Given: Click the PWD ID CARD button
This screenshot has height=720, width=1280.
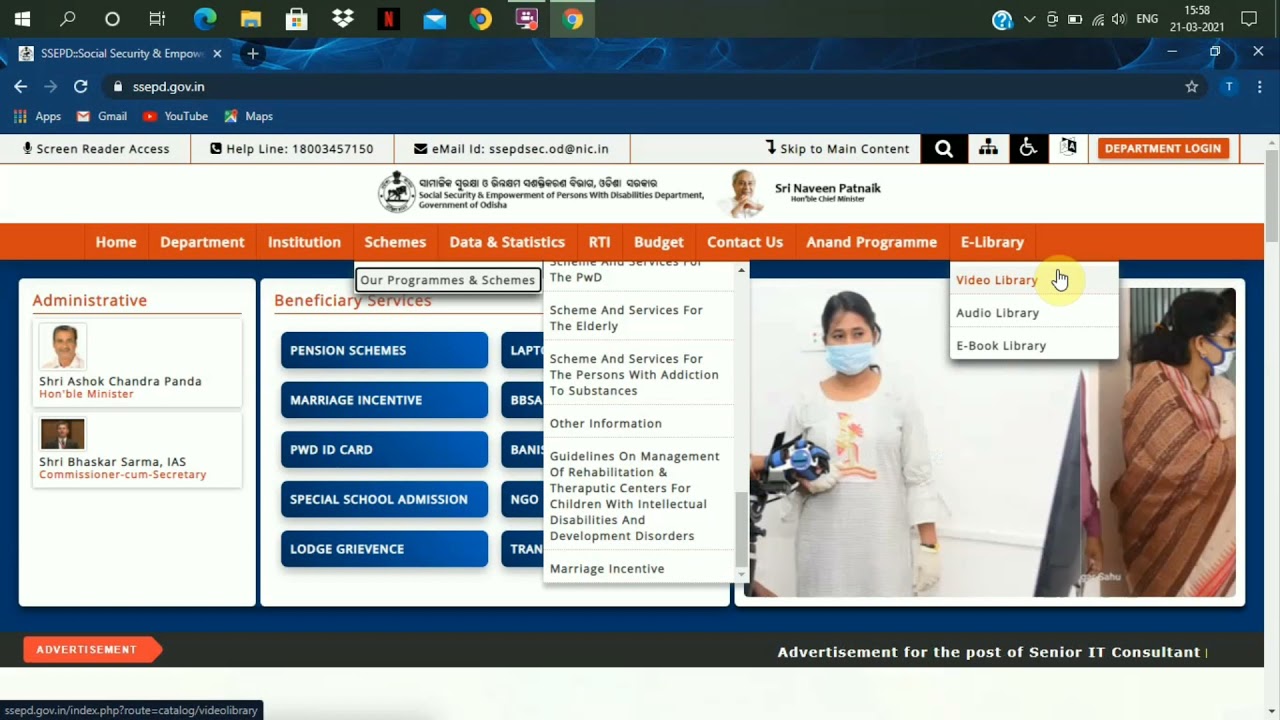Looking at the screenshot, I should (384, 450).
